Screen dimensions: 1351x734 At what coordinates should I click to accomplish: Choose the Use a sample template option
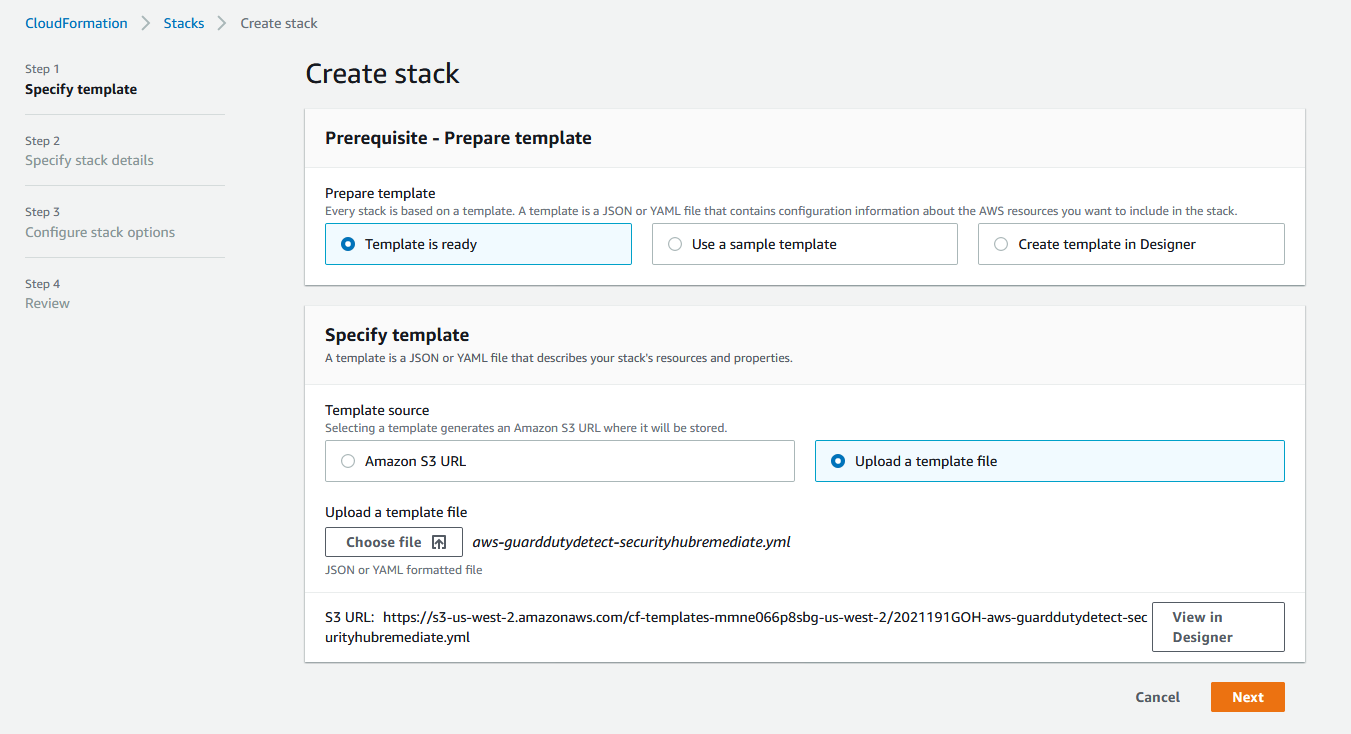[805, 244]
